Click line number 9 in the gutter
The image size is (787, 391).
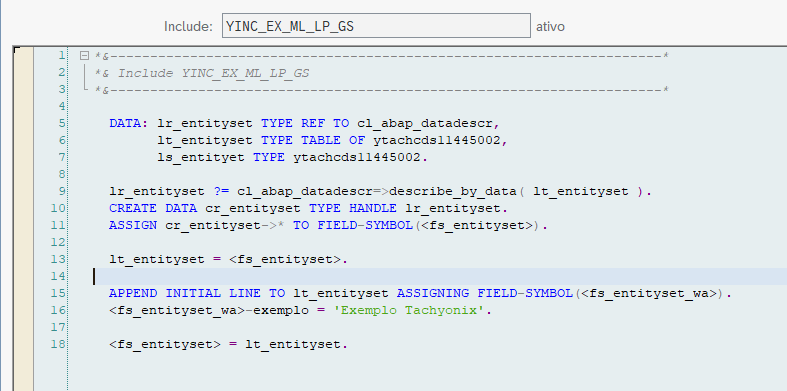(61, 191)
